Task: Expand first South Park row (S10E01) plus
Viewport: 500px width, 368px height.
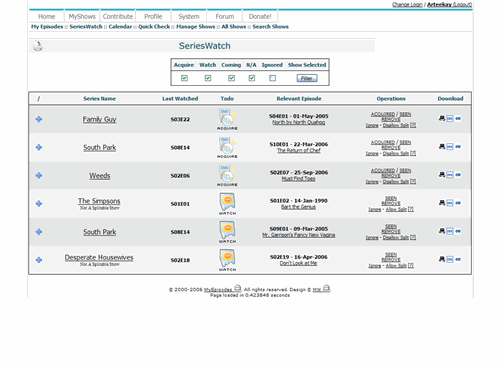Action: point(39,147)
